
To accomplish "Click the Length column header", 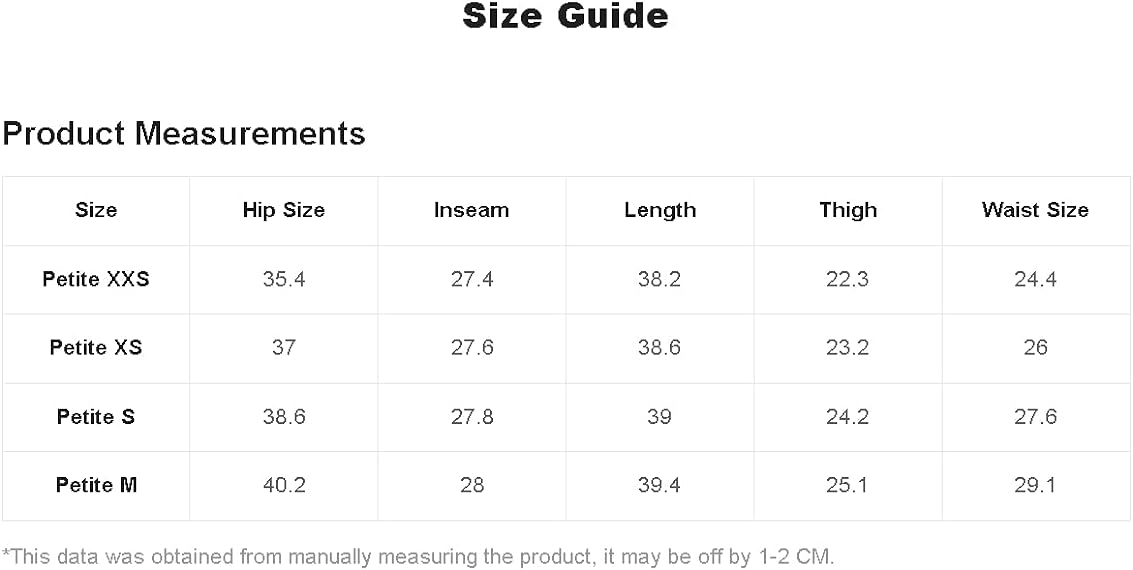I will pyautogui.click(x=660, y=210).
